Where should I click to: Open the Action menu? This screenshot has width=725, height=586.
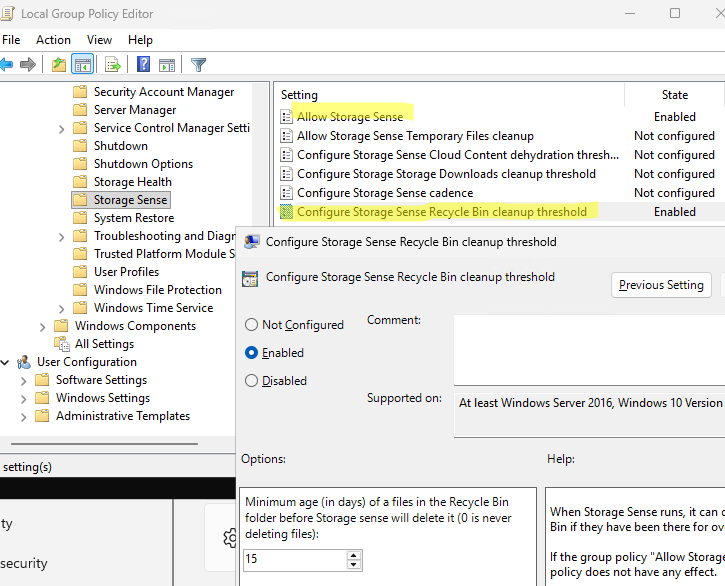(x=53, y=40)
